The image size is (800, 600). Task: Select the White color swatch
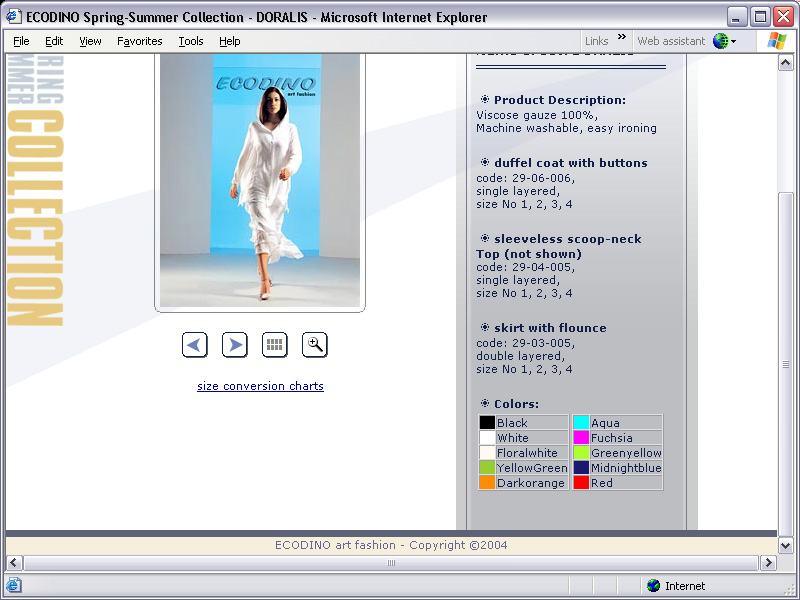(487, 438)
